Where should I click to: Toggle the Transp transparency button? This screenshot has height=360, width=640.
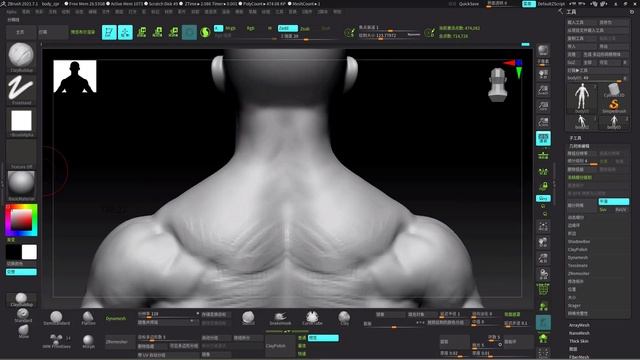click(543, 306)
